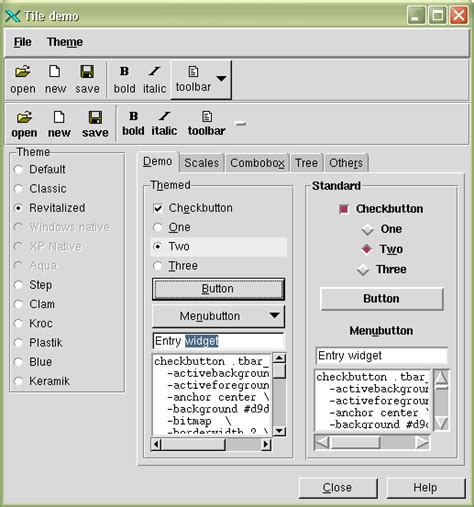The image size is (474, 507).
Task: Click the Standard Button
Action: click(382, 299)
